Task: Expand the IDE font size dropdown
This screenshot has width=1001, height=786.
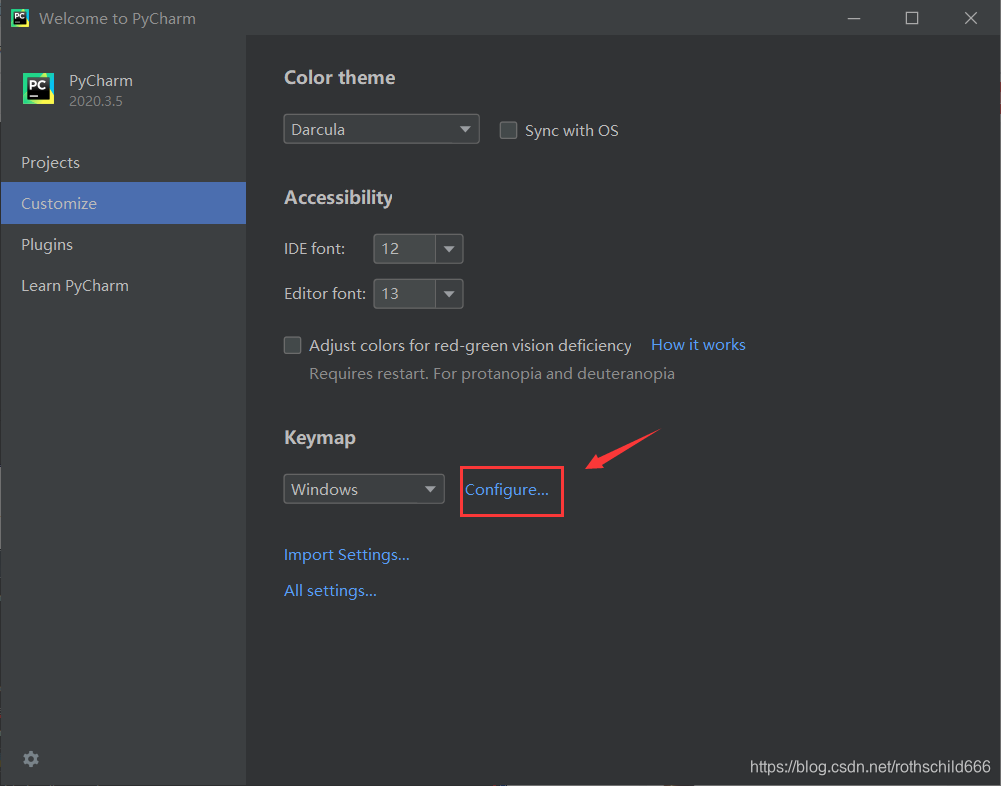Action: (x=449, y=249)
